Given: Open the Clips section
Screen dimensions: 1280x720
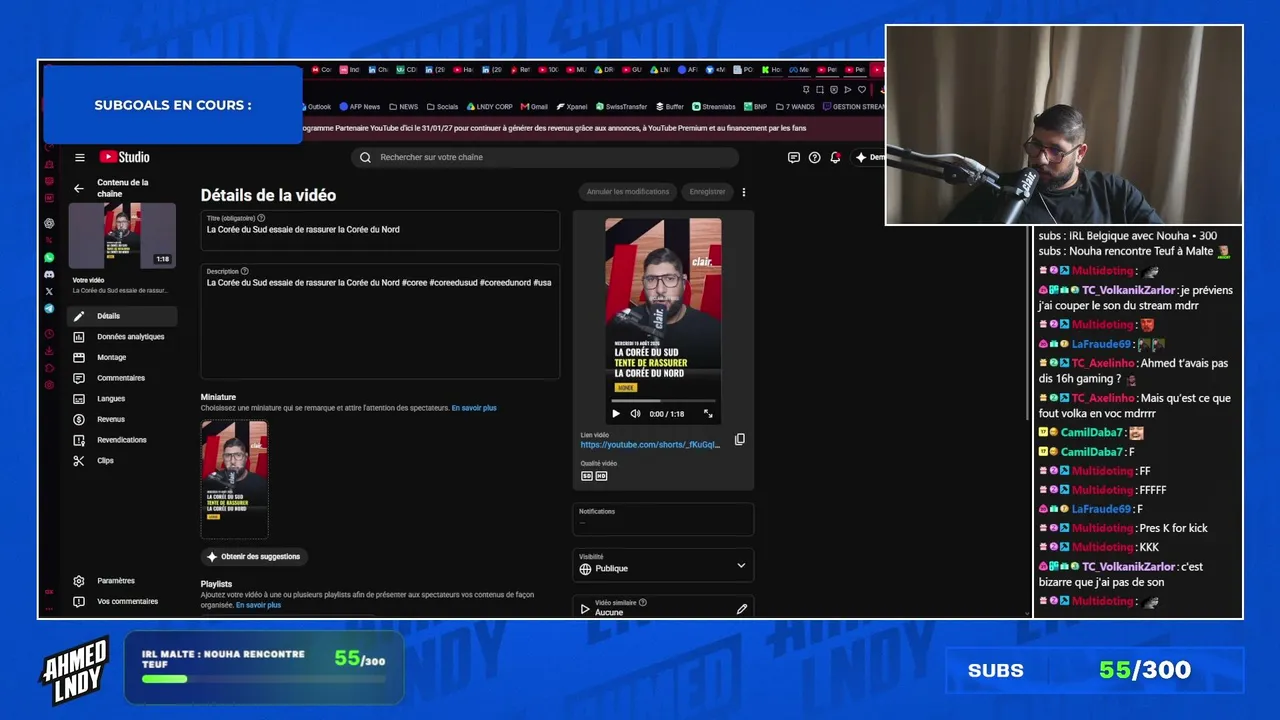Looking at the screenshot, I should point(122,461).
